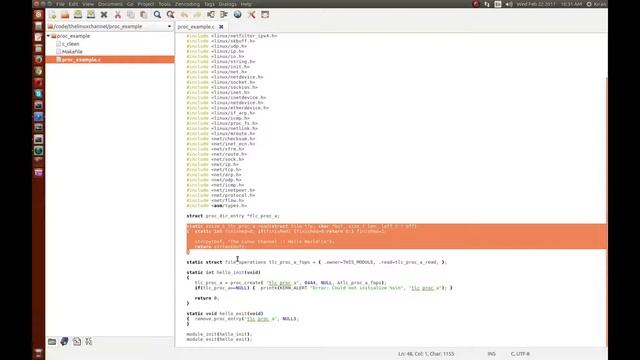Click the Unindent toolbar icon
The image size is (640, 360).
(211, 15)
